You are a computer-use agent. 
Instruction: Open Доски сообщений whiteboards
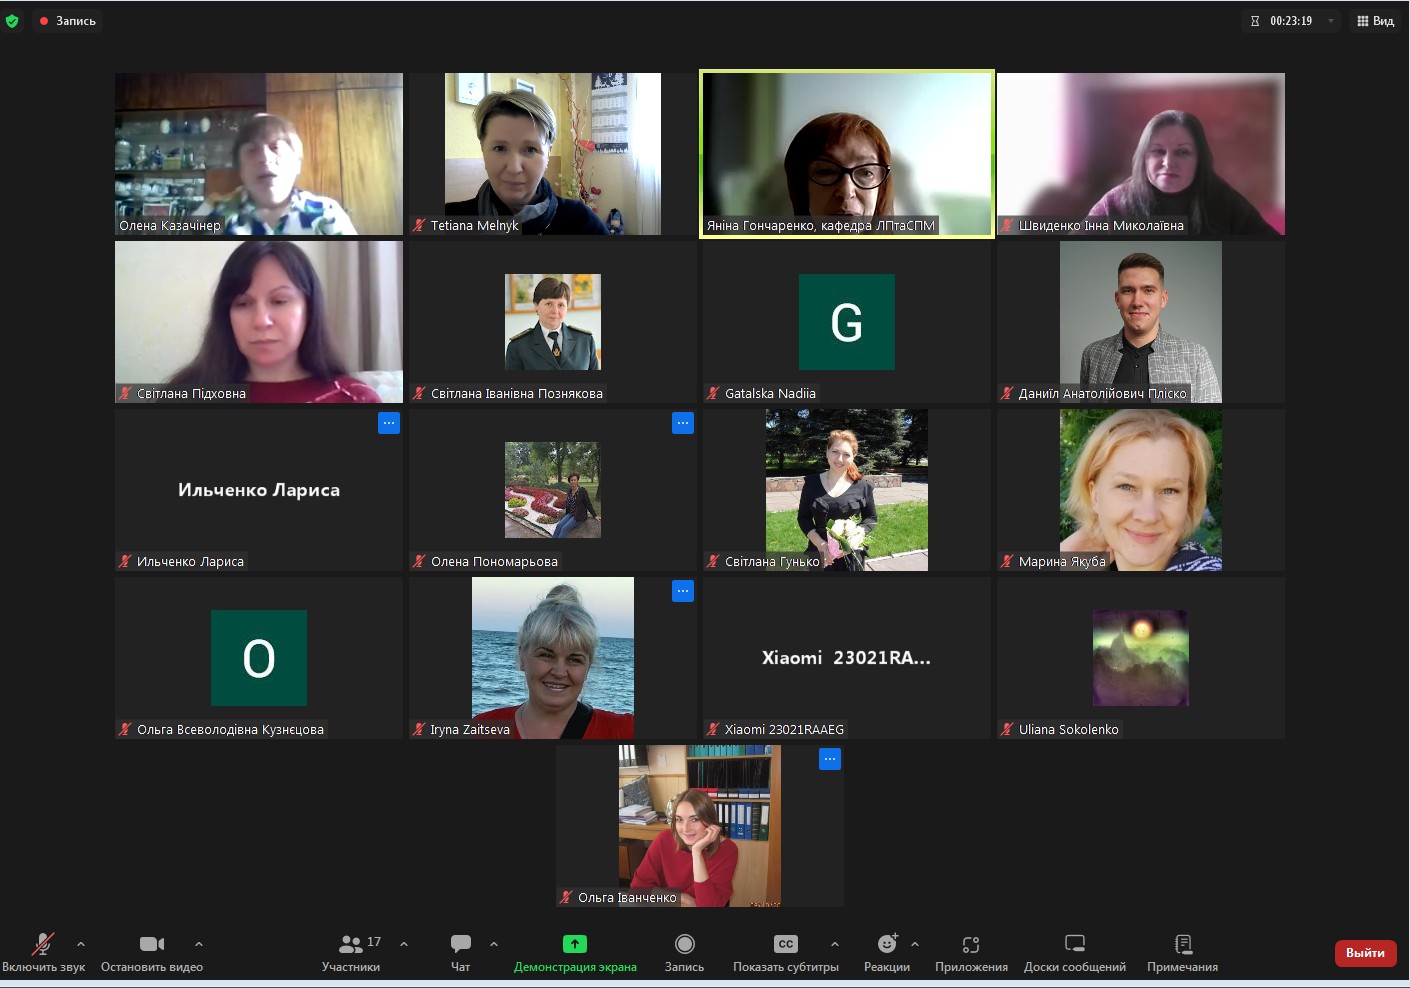coord(1075,951)
